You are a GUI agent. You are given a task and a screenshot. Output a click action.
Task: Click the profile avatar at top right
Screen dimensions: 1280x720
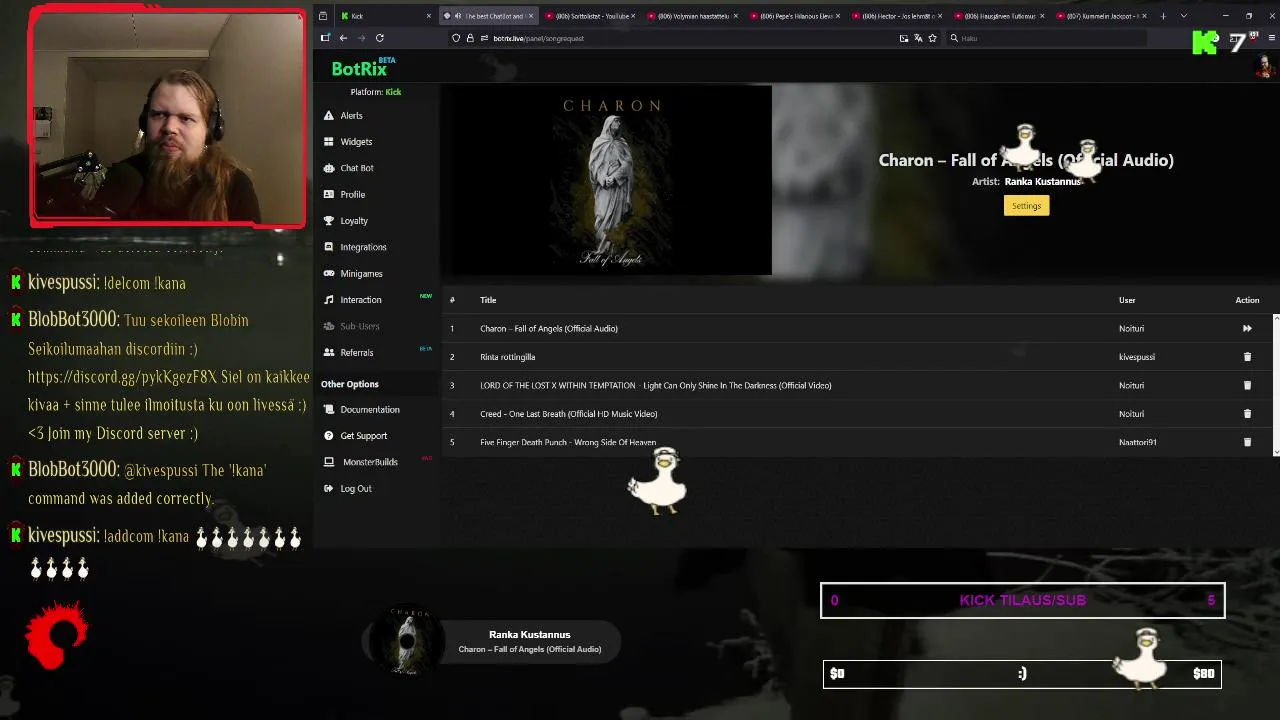point(1265,67)
